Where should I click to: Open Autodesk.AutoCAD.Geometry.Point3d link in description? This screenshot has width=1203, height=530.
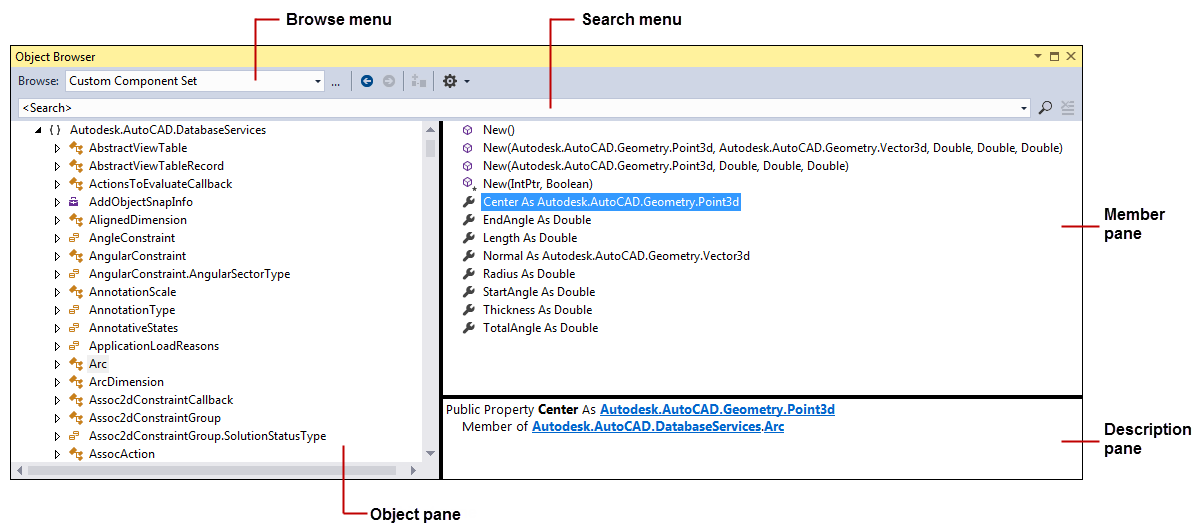(x=717, y=409)
